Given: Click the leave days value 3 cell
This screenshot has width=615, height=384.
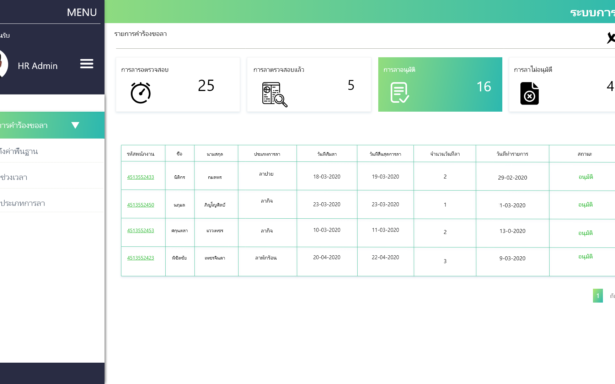Looking at the screenshot, I should pyautogui.click(x=445, y=261).
